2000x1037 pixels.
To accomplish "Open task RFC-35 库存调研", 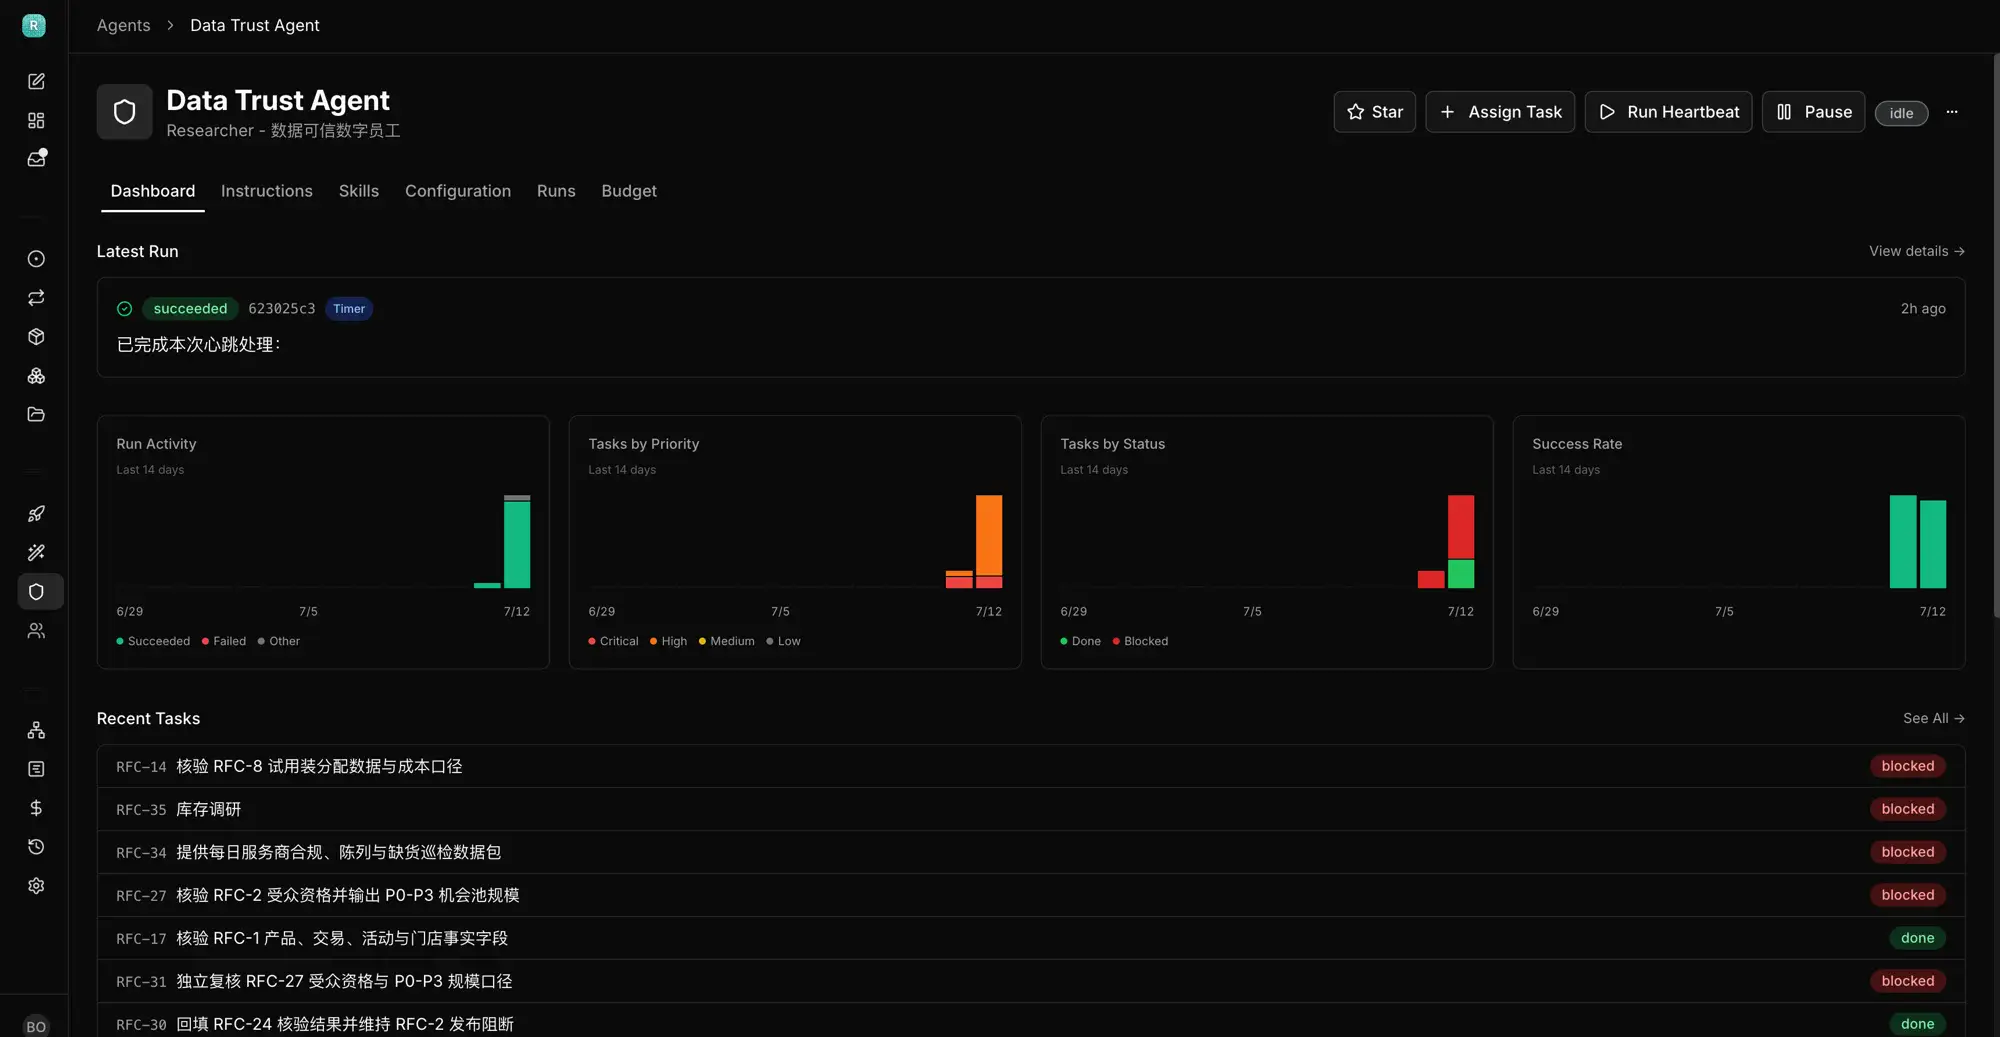I will tap(1030, 809).
